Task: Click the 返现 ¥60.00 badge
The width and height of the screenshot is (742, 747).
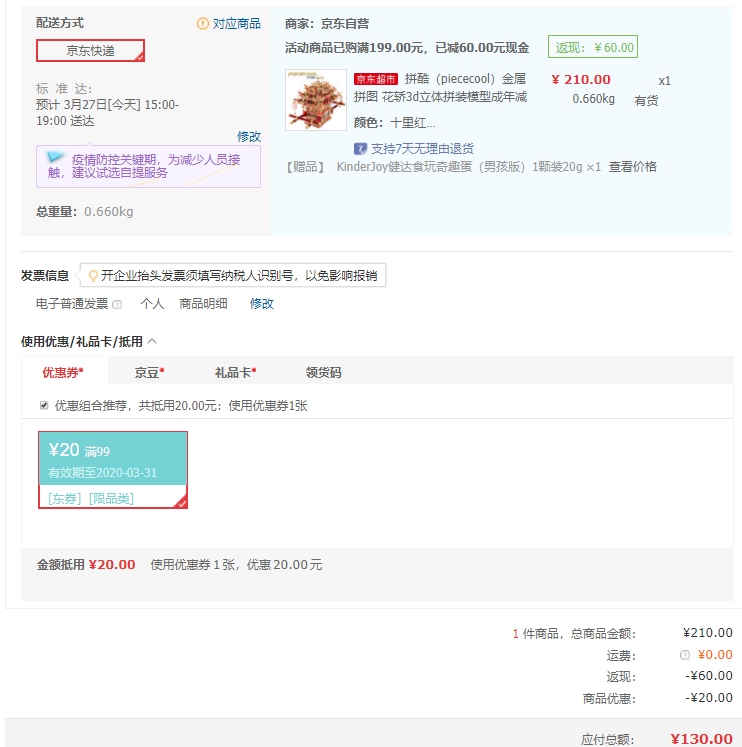Action: coord(593,47)
